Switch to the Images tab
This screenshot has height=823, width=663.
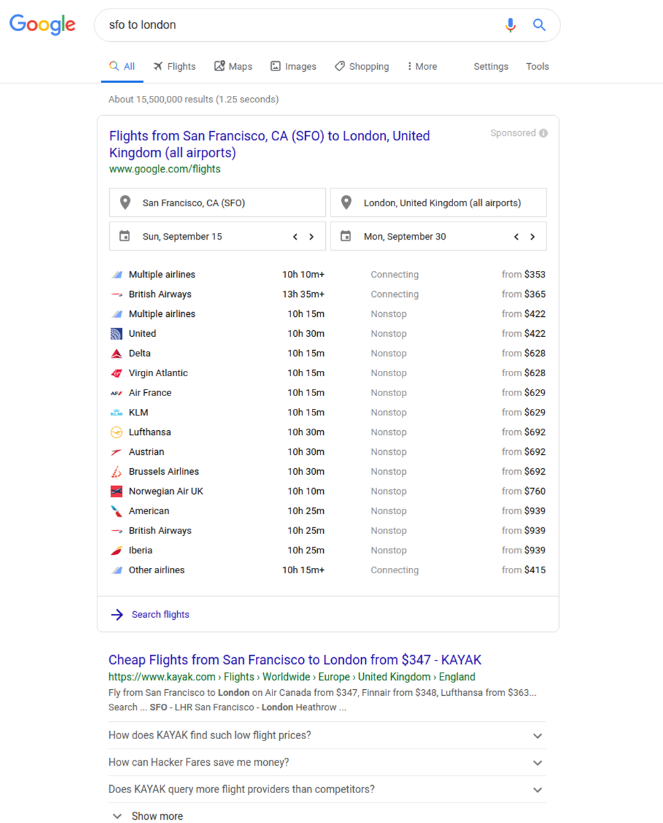(x=293, y=67)
